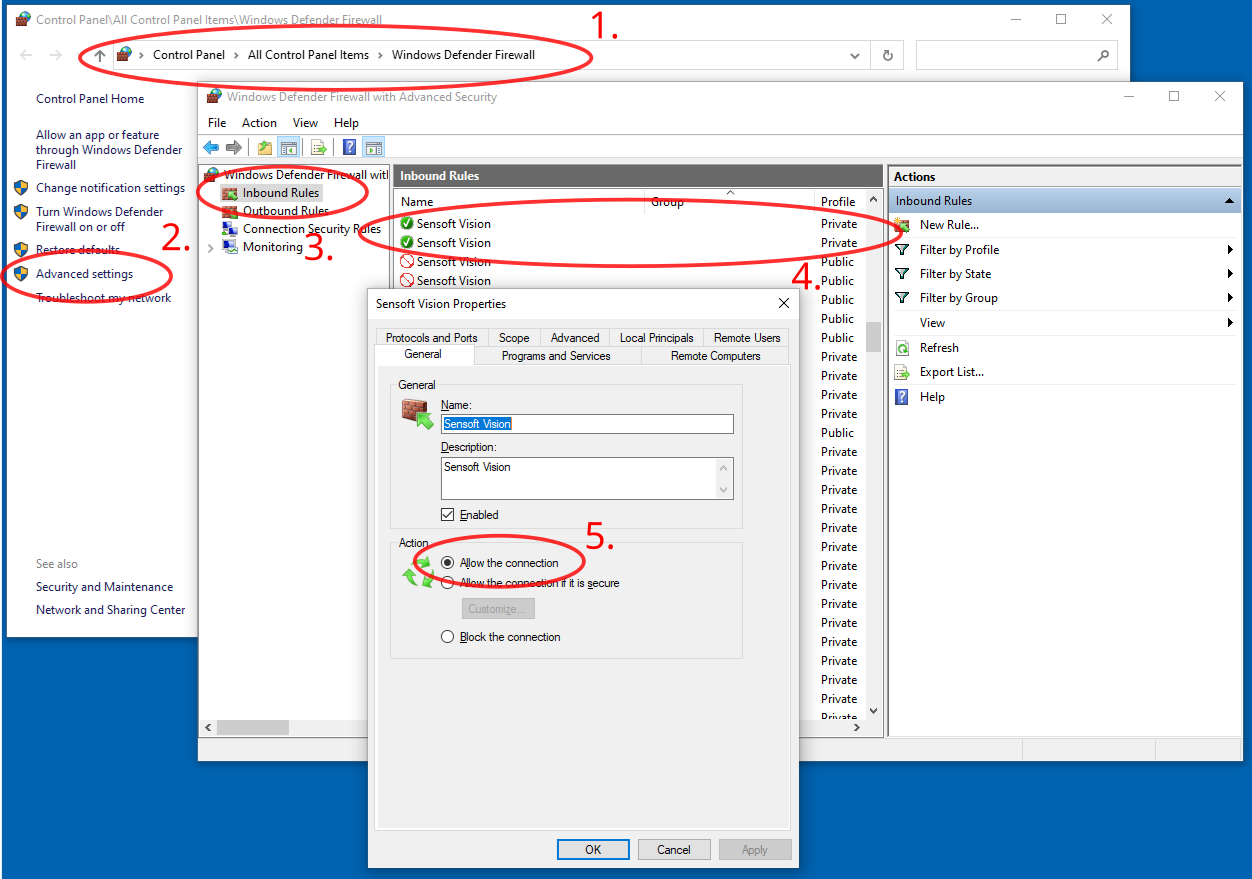This screenshot has height=879, width=1252.
Task: Click Allow an app or feature through the firewall
Action: pos(109,150)
